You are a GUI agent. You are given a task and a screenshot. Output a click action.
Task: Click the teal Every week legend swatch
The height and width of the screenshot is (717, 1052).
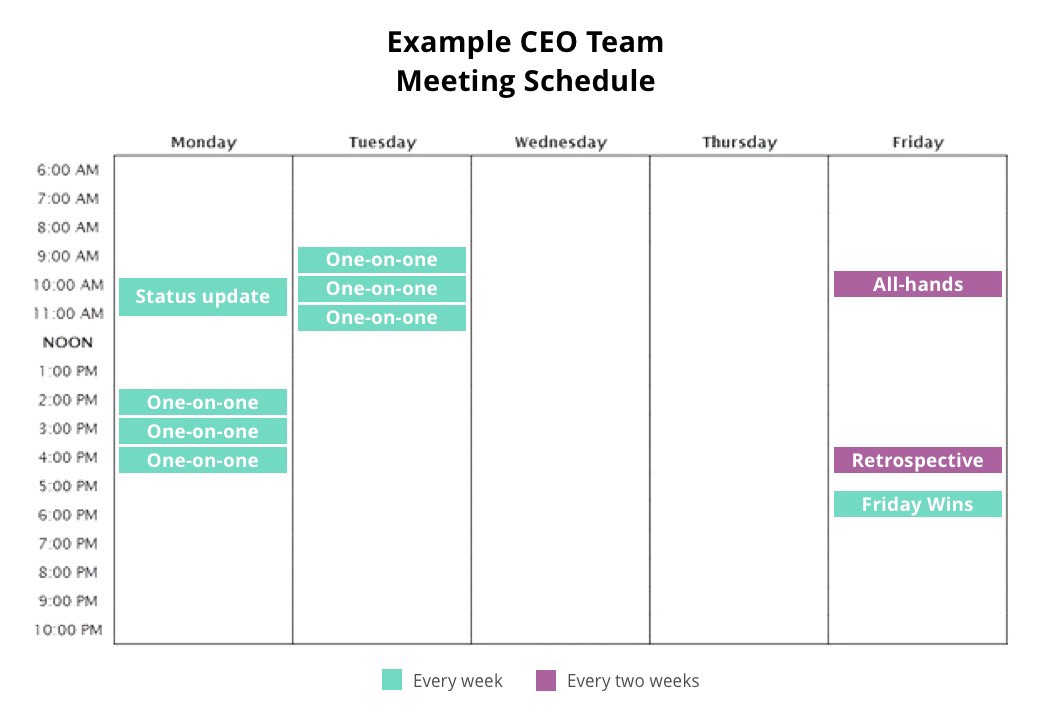tap(392, 679)
